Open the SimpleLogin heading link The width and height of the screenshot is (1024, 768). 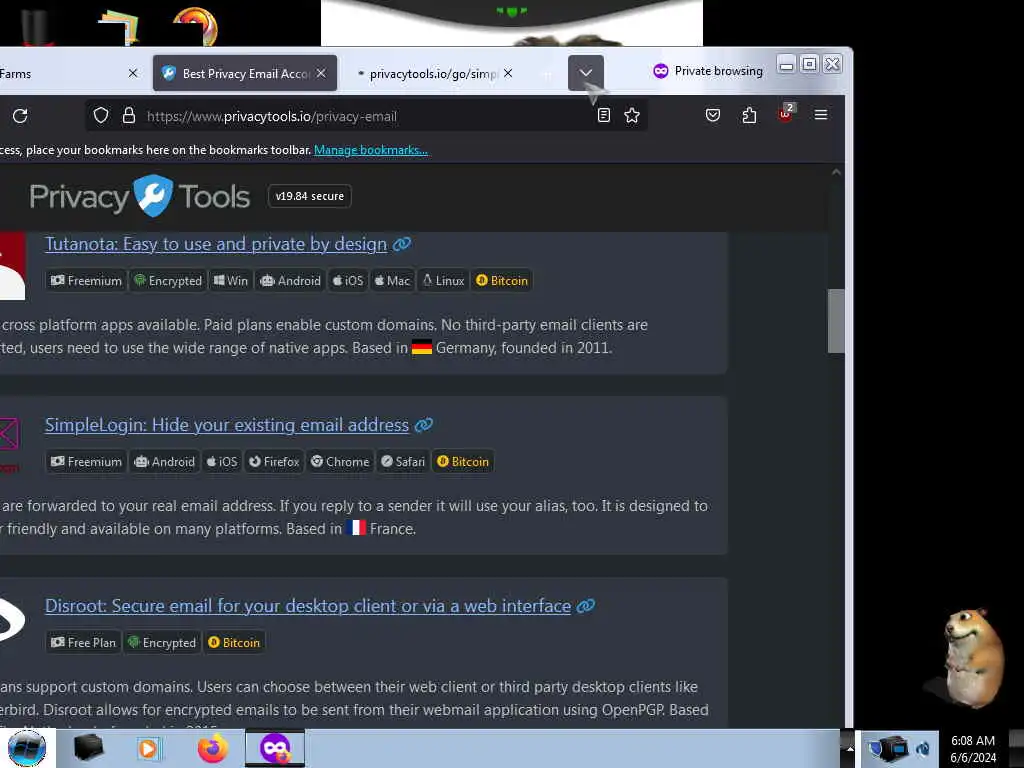(227, 425)
